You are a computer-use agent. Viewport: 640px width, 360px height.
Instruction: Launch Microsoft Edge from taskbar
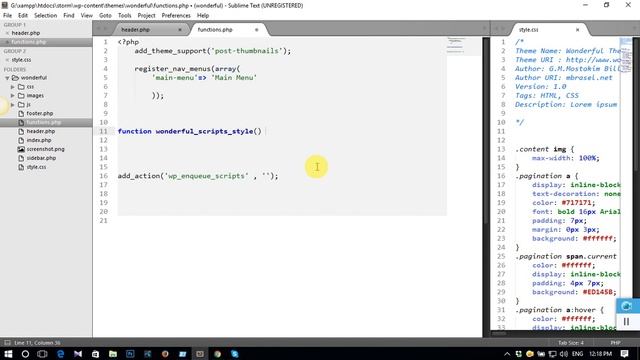(60, 354)
